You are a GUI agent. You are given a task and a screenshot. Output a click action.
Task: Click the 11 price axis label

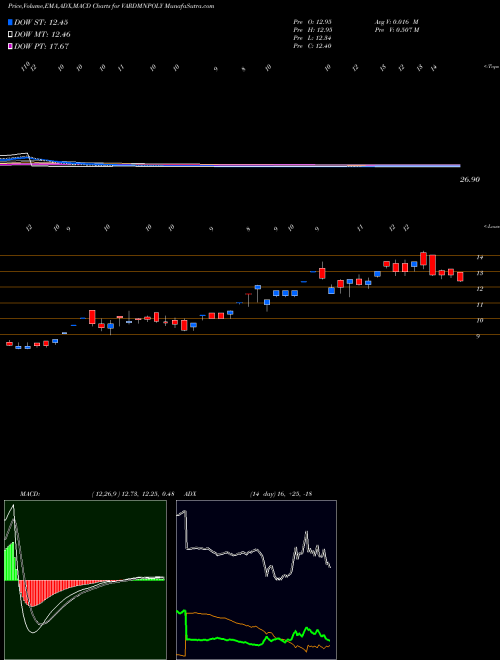click(479, 305)
